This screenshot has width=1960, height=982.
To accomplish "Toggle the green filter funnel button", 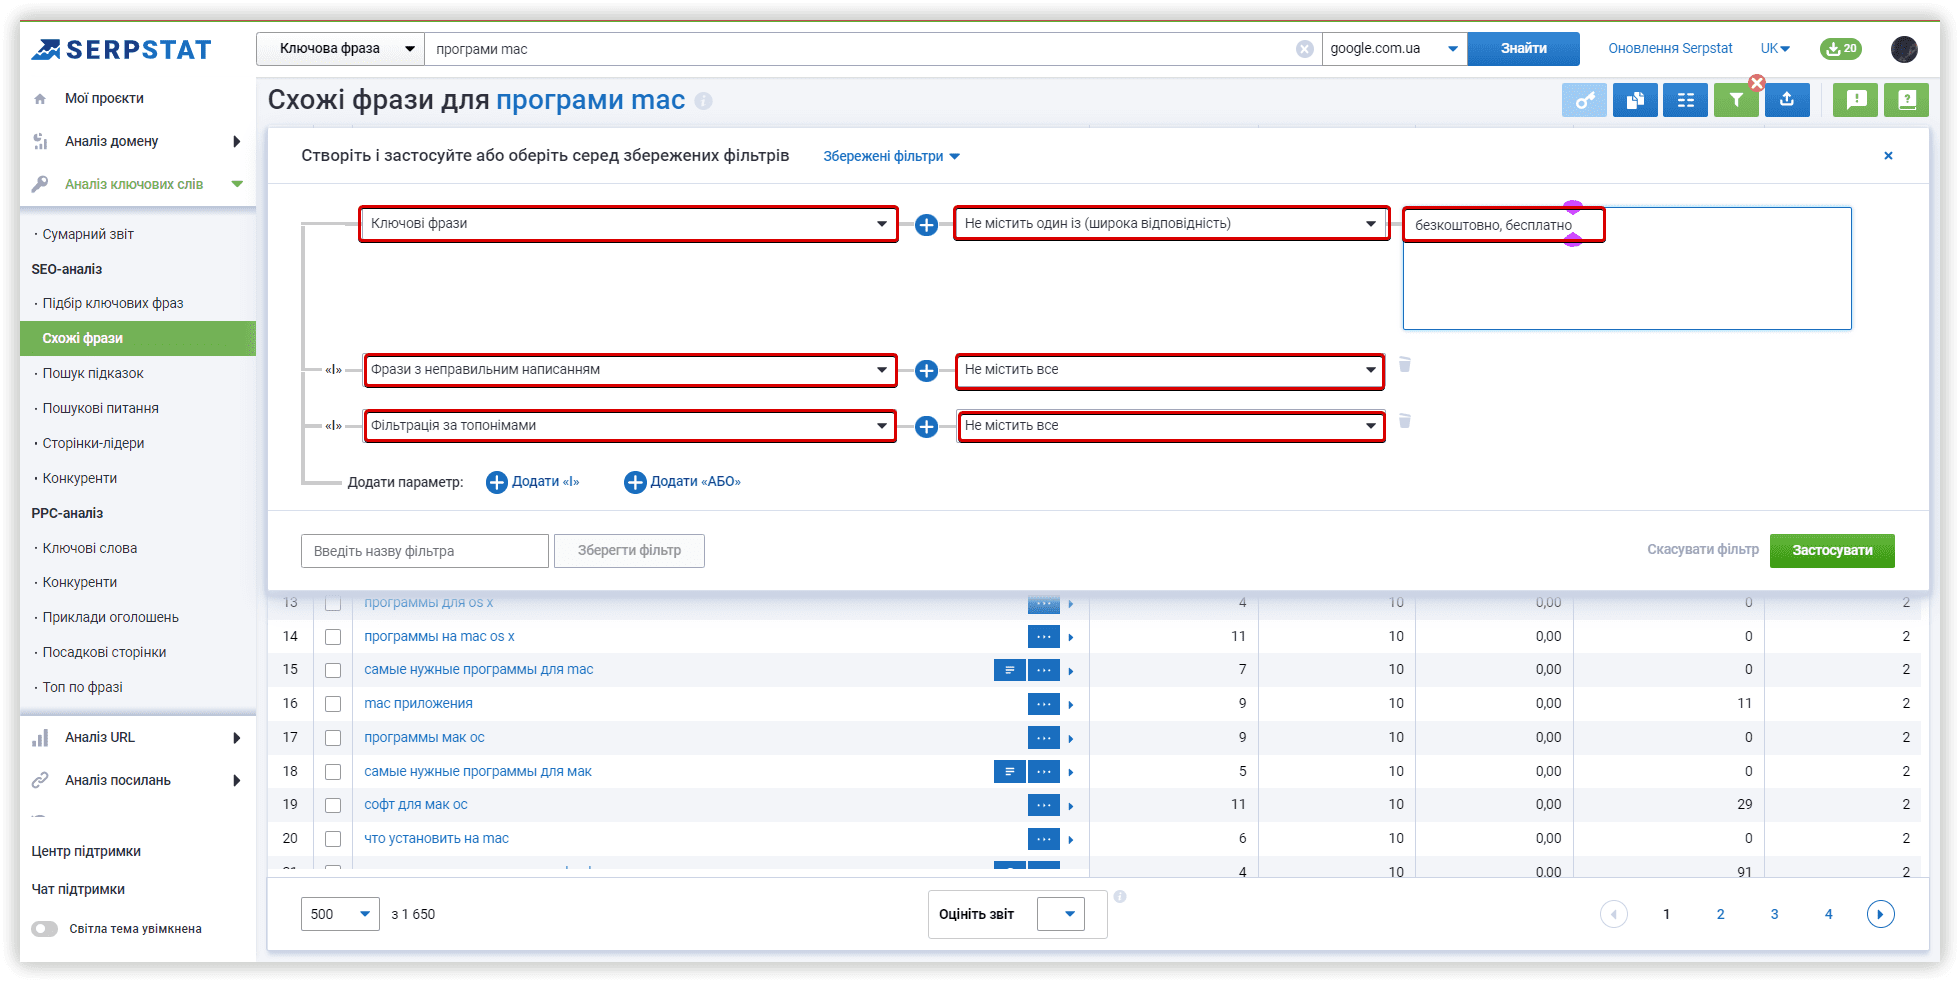I will [1736, 100].
